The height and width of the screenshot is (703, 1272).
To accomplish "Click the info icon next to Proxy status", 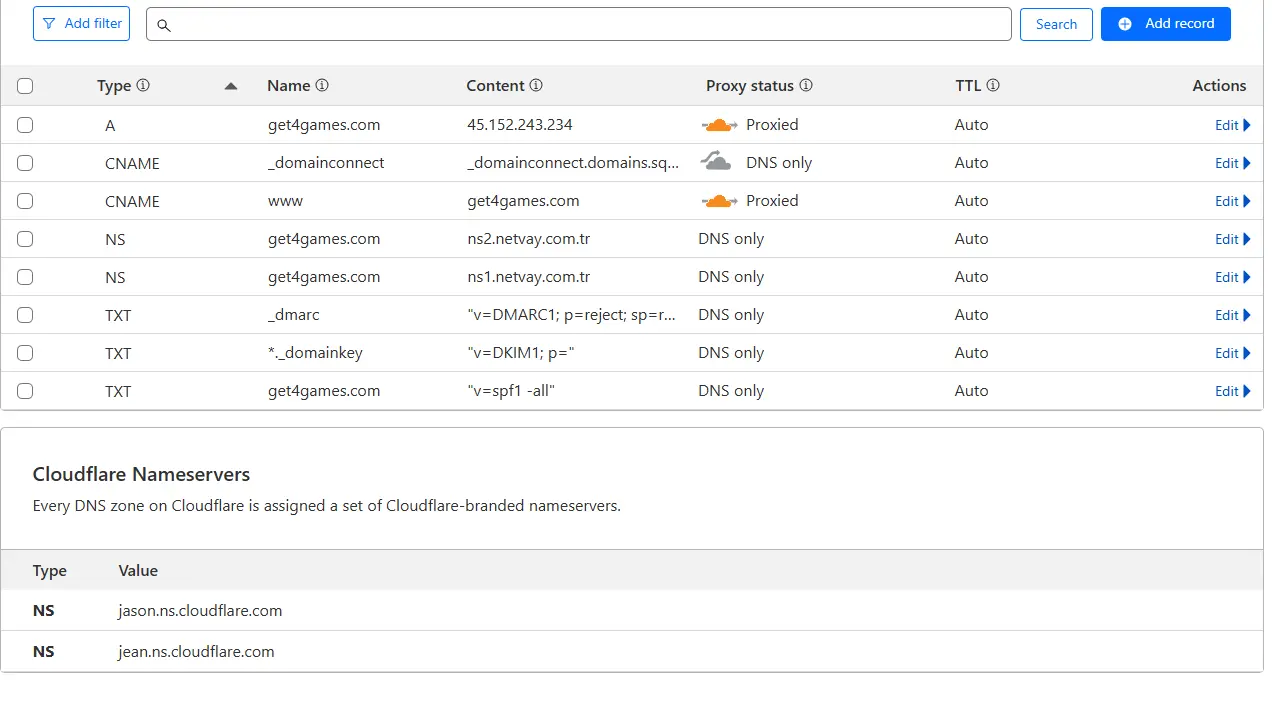I will 806,86.
